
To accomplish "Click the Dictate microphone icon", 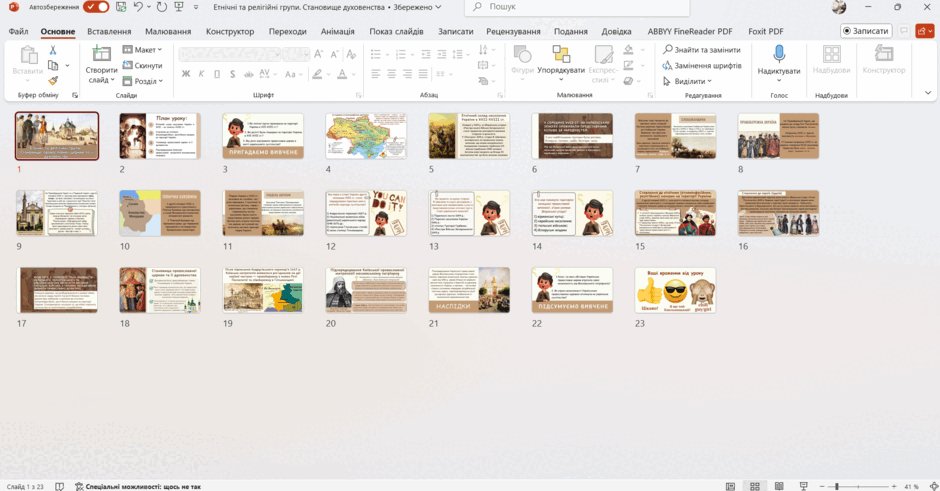I will coord(779,55).
